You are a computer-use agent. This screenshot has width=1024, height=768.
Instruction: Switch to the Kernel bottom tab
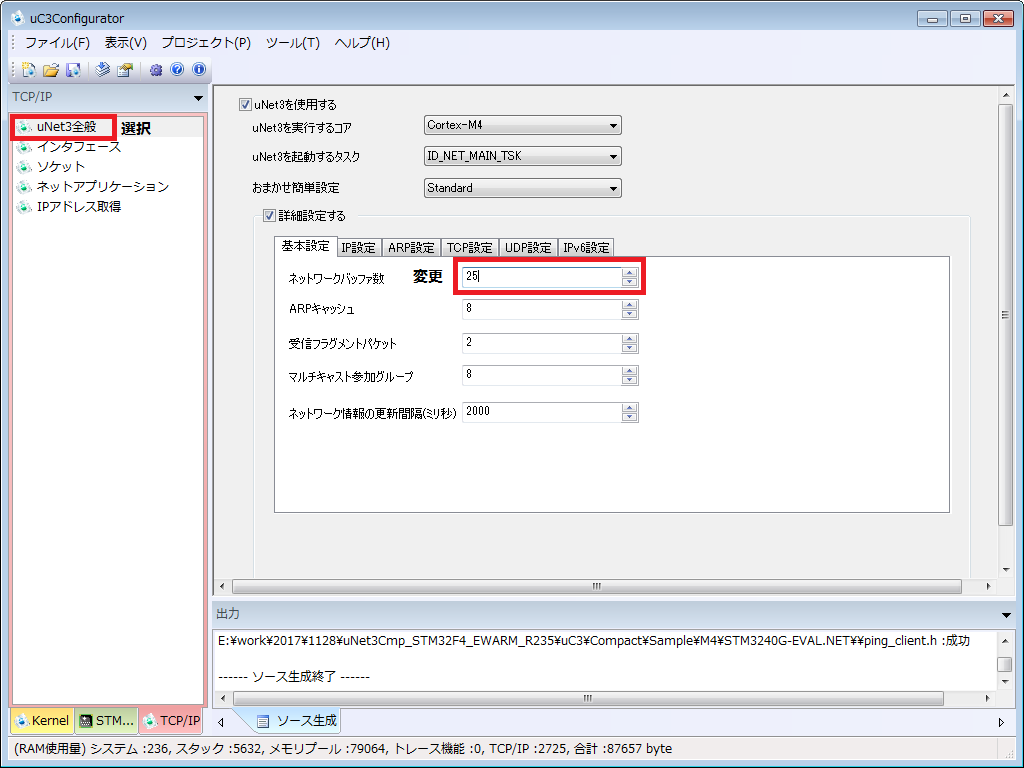(42, 720)
